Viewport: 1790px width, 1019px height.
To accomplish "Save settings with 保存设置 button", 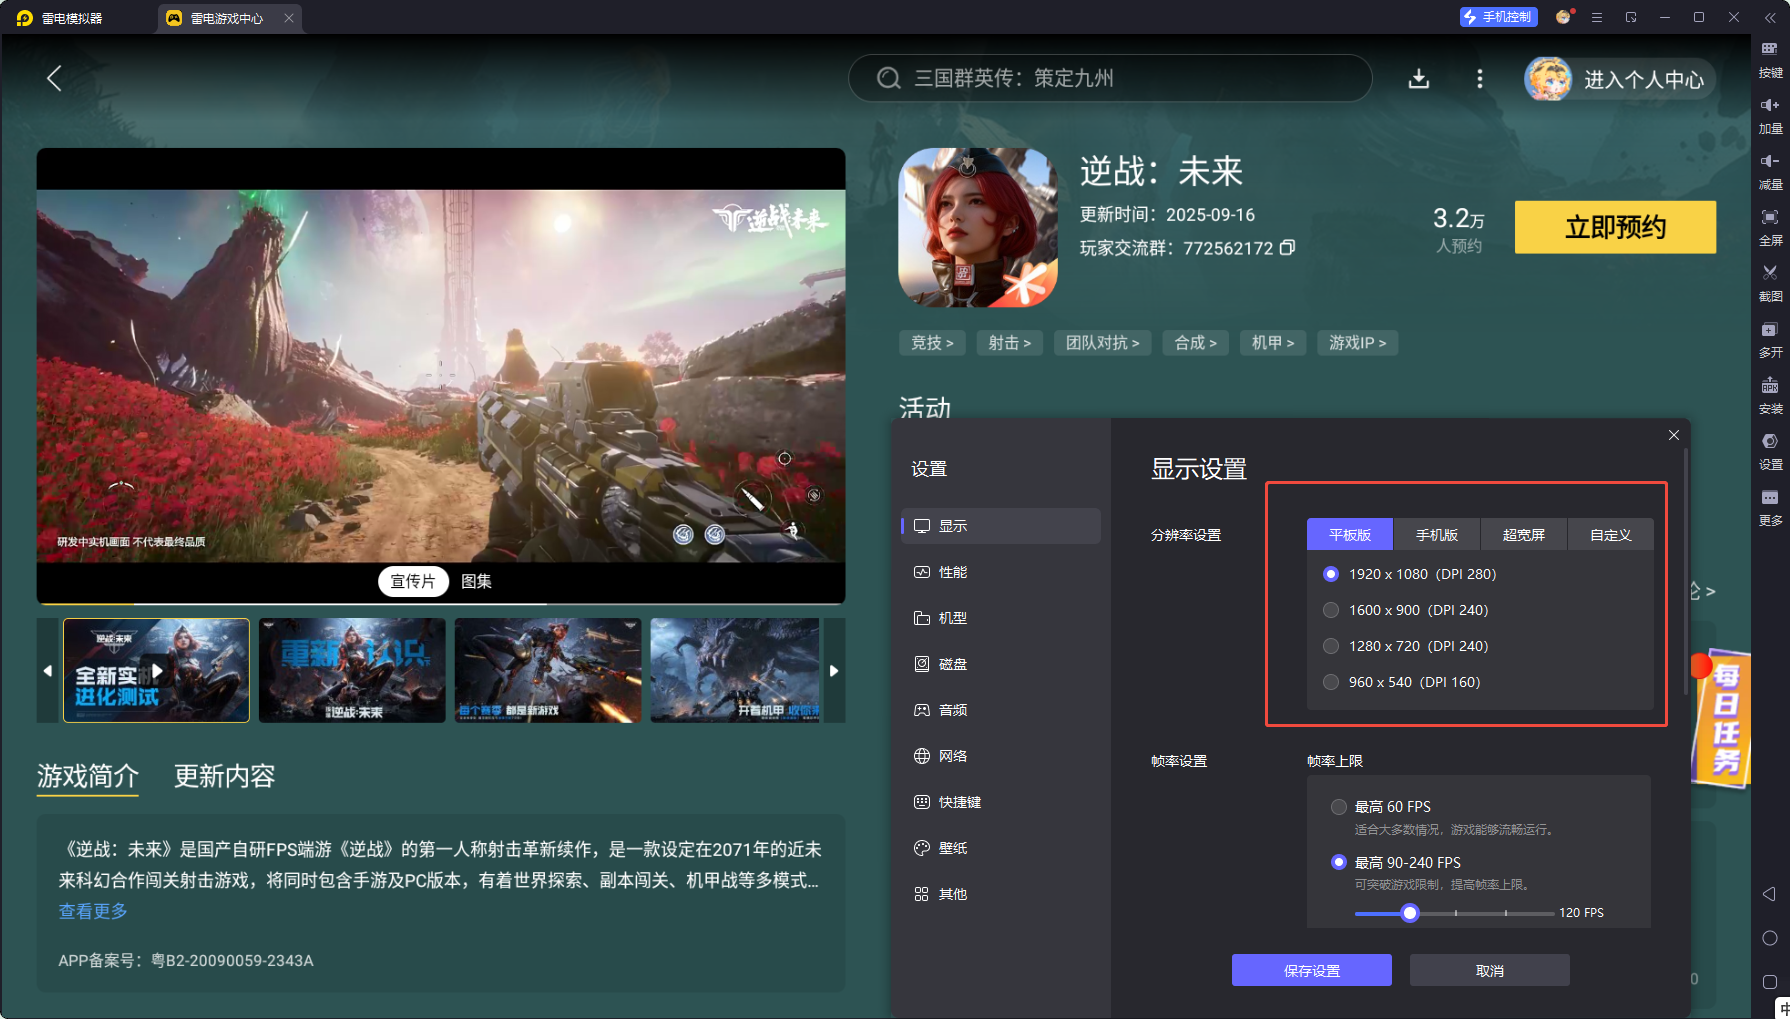I will pyautogui.click(x=1311, y=969).
